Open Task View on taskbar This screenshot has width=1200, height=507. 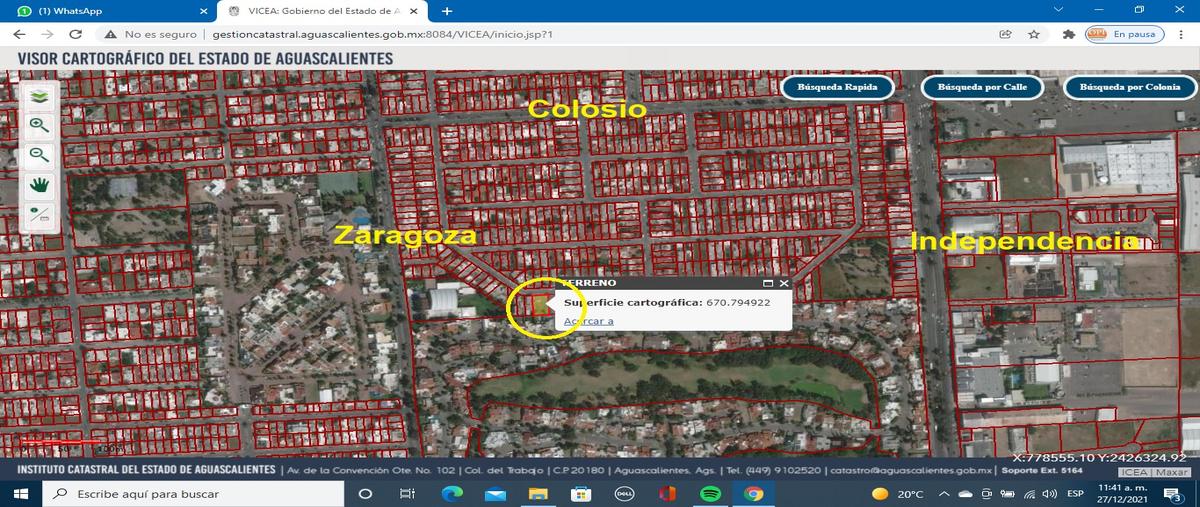407,494
